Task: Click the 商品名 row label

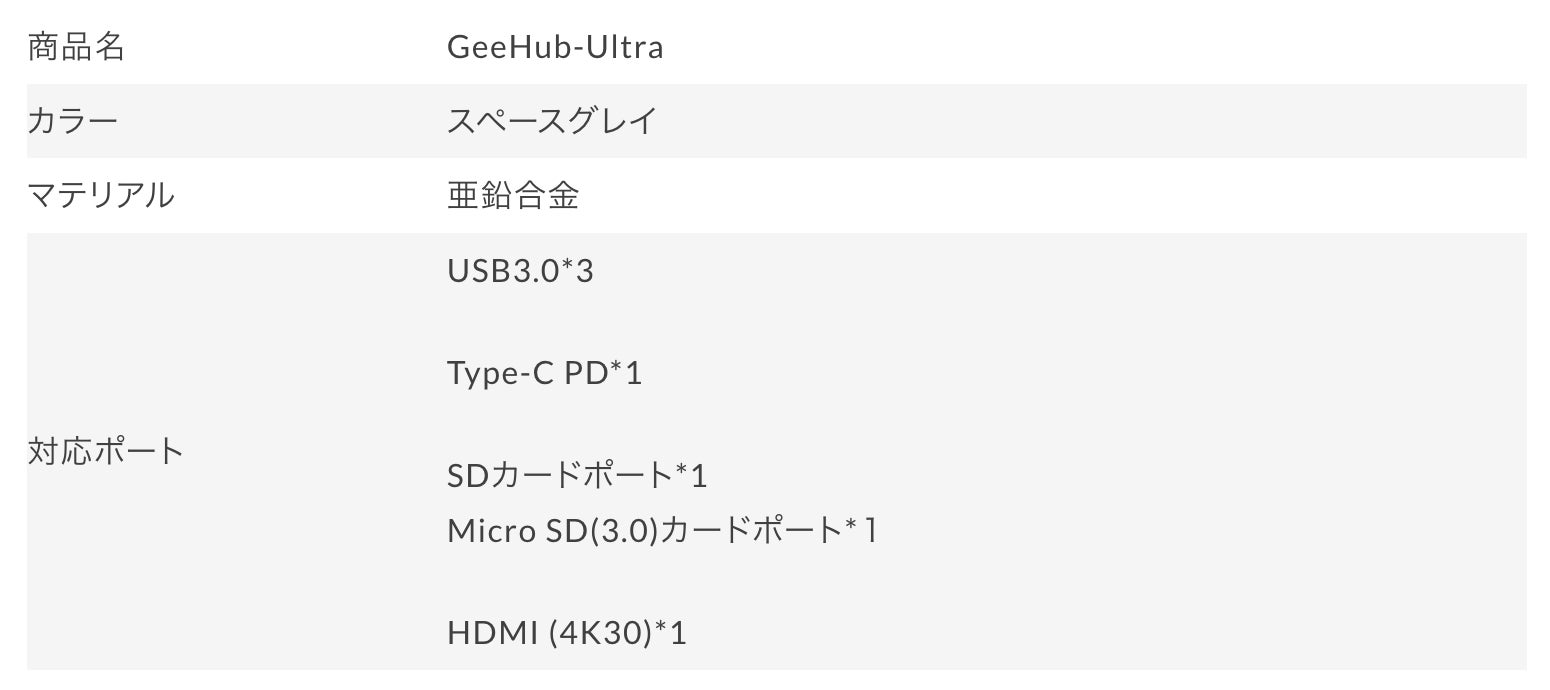Action: [76, 47]
